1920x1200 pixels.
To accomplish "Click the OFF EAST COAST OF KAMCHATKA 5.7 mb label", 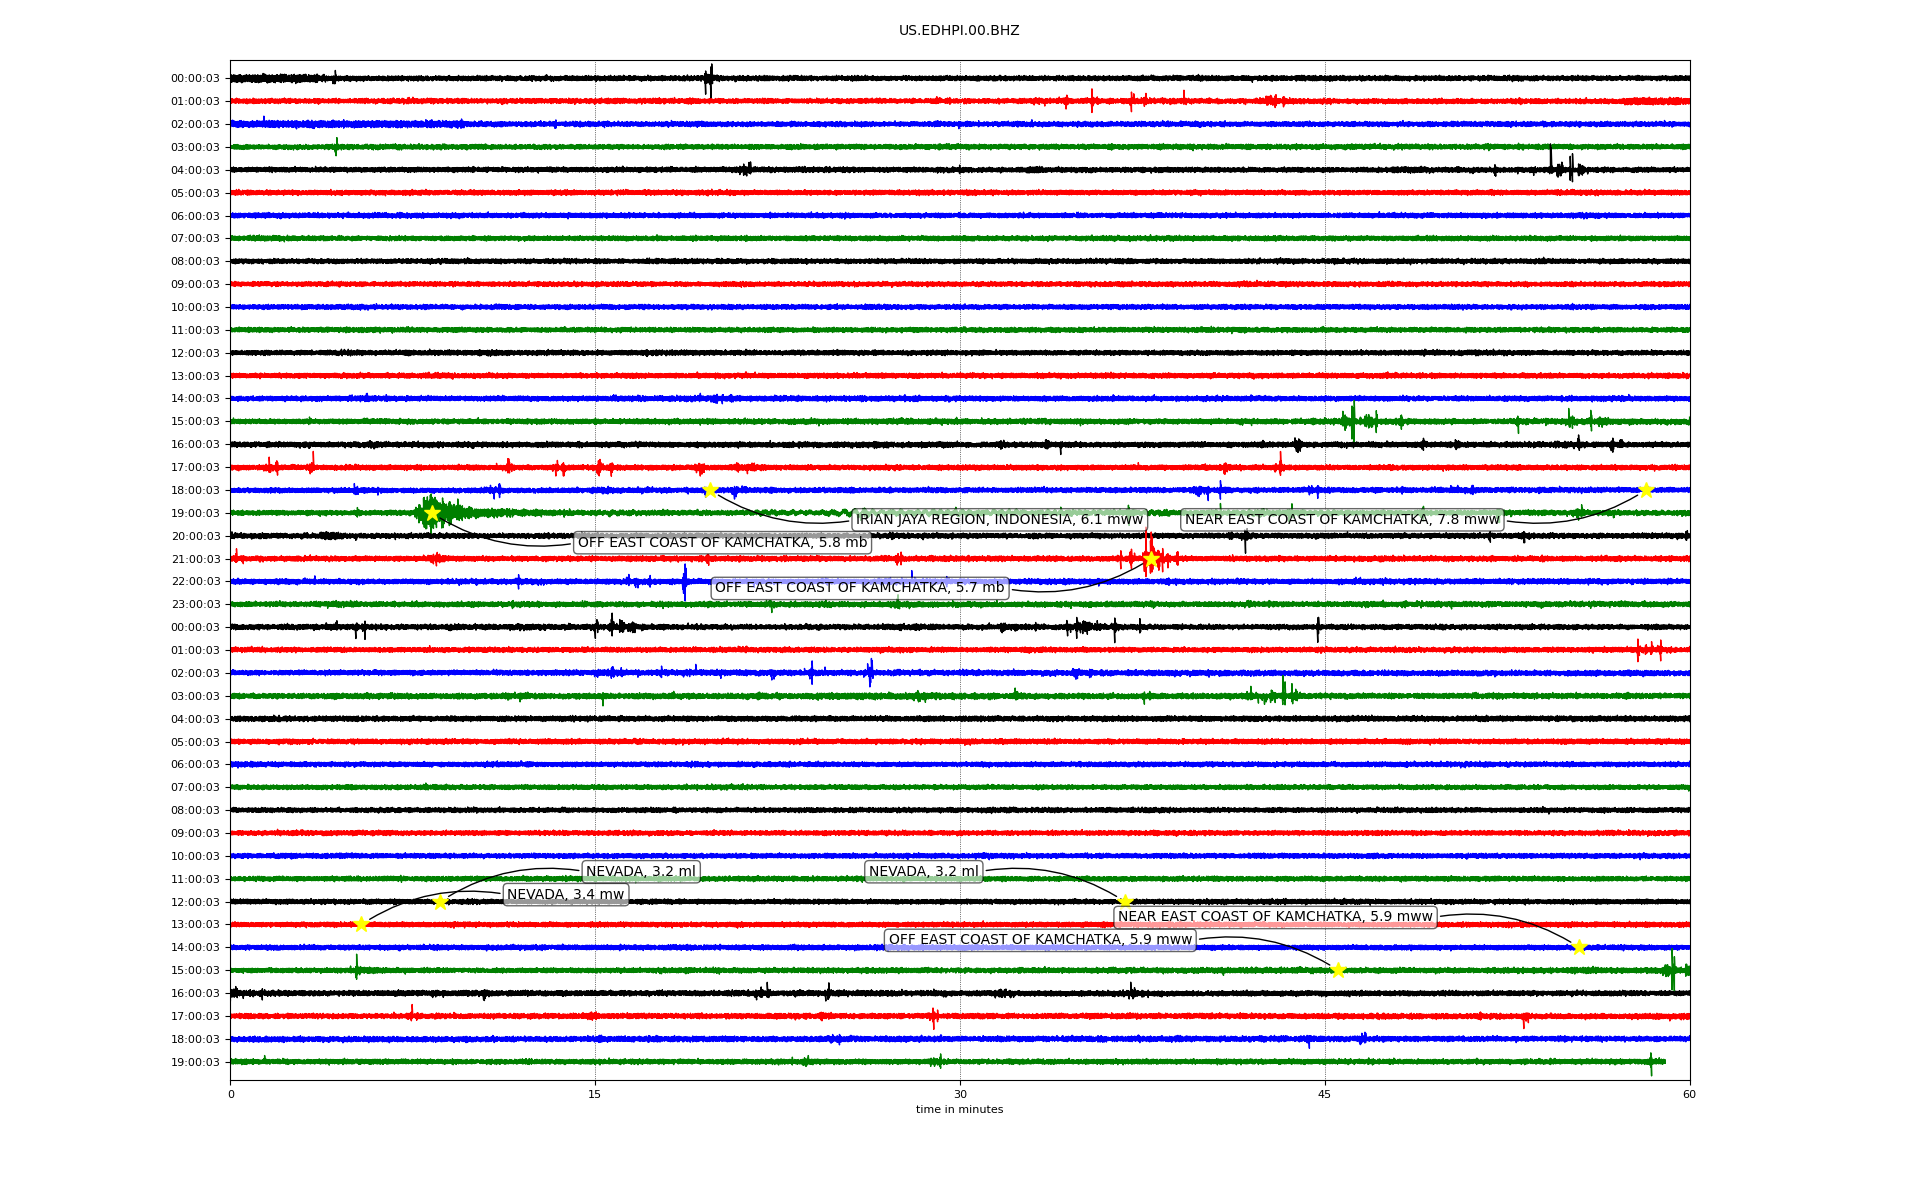I will coord(859,588).
